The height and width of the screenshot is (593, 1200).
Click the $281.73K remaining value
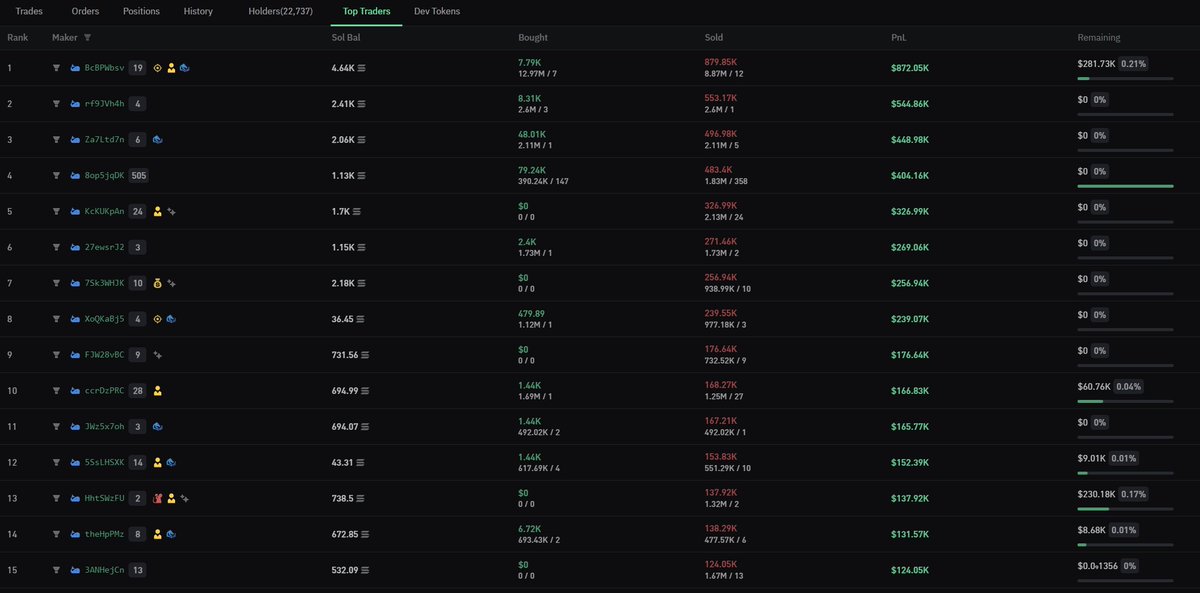tap(1096, 63)
